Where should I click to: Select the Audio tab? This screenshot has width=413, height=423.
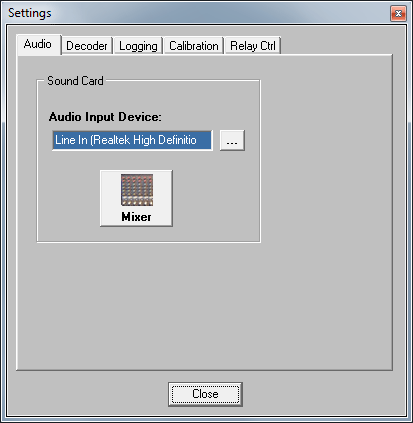pos(38,44)
